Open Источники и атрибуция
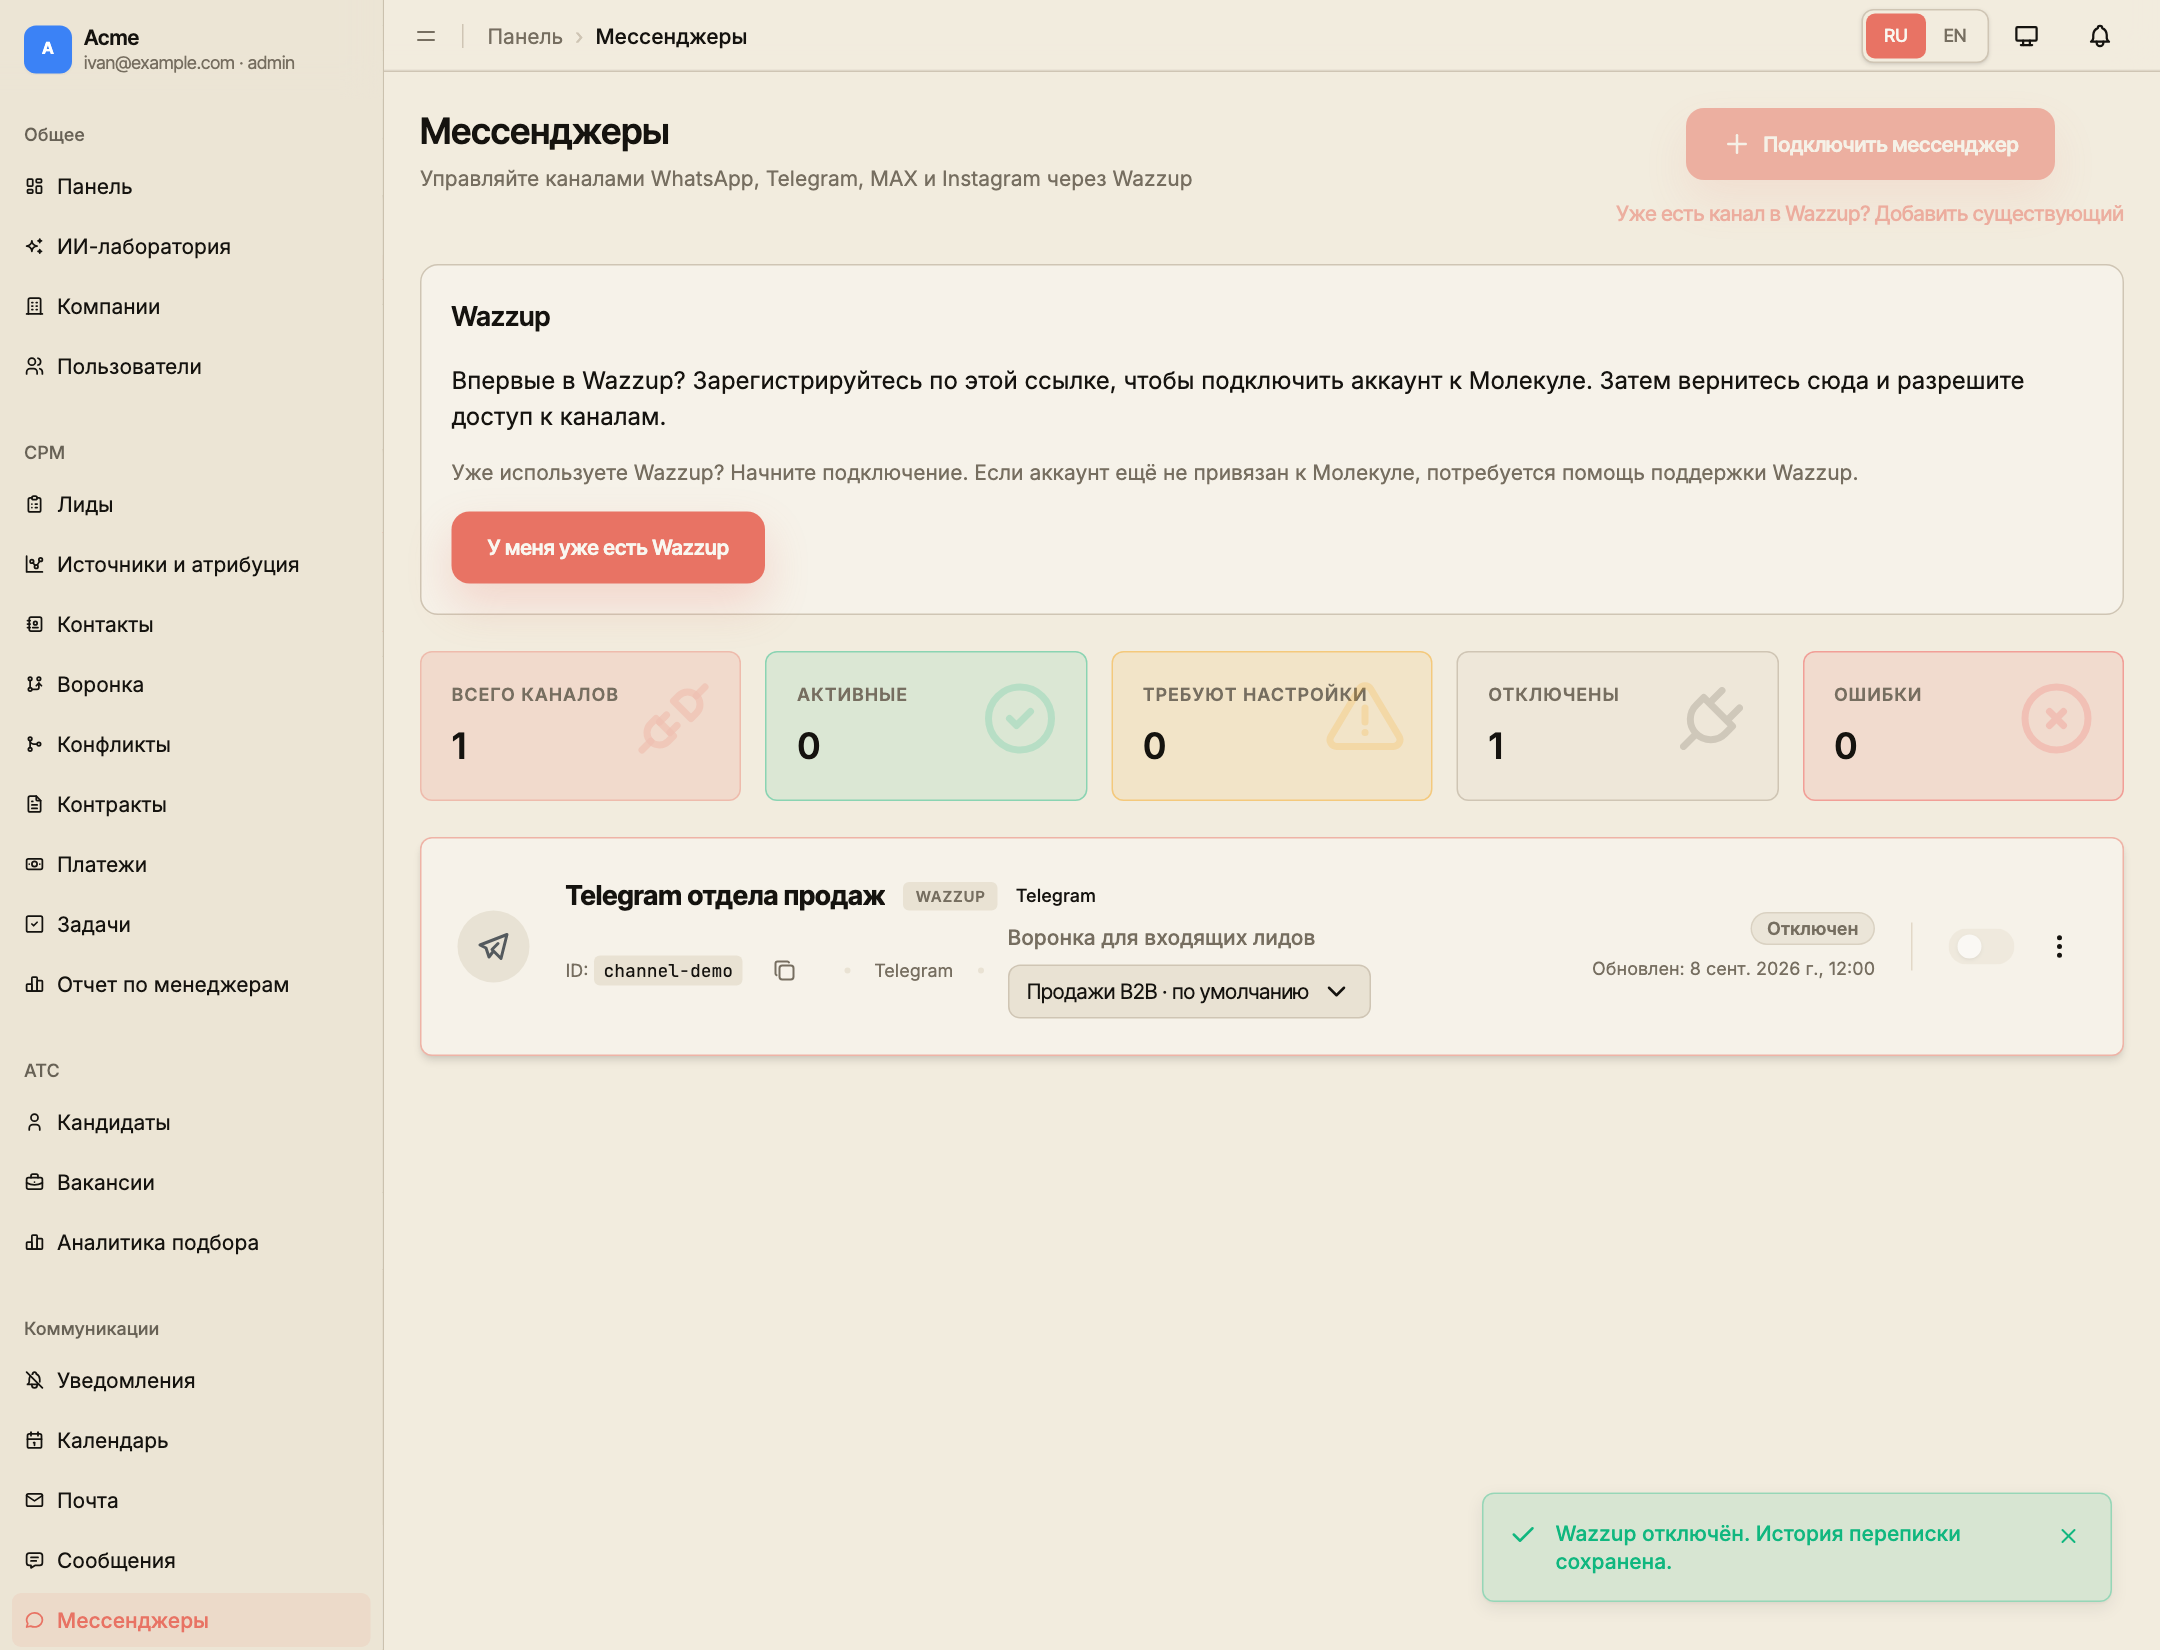This screenshot has width=2160, height=1650. pos(191,564)
